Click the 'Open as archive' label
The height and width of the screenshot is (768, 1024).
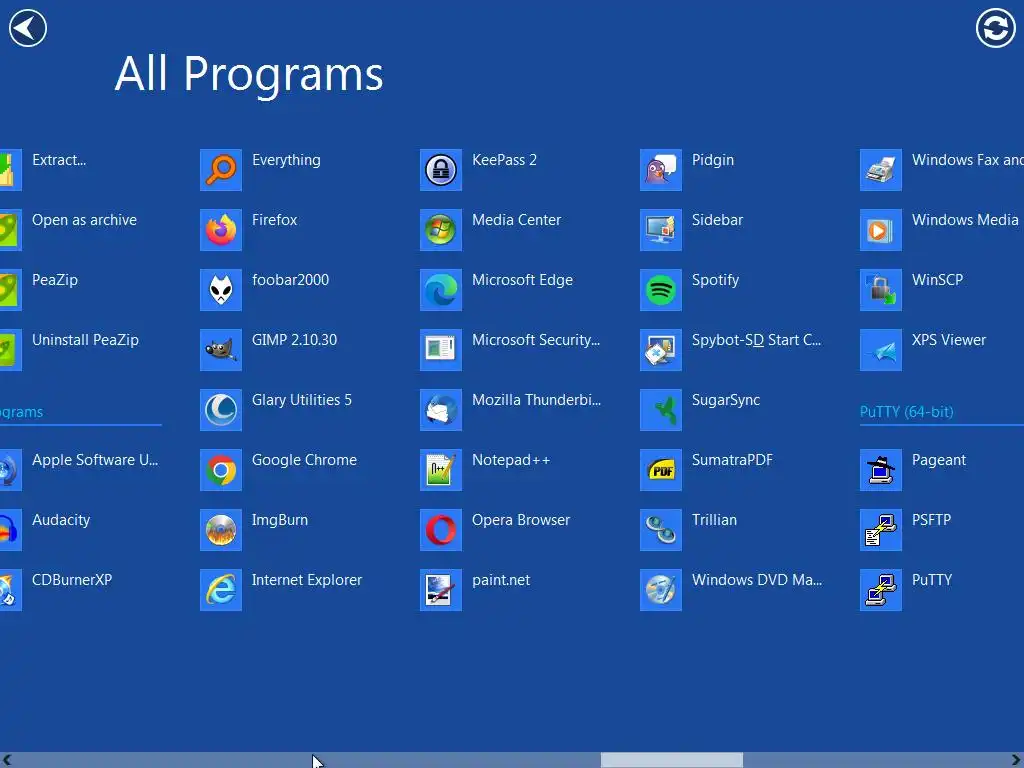(x=84, y=220)
